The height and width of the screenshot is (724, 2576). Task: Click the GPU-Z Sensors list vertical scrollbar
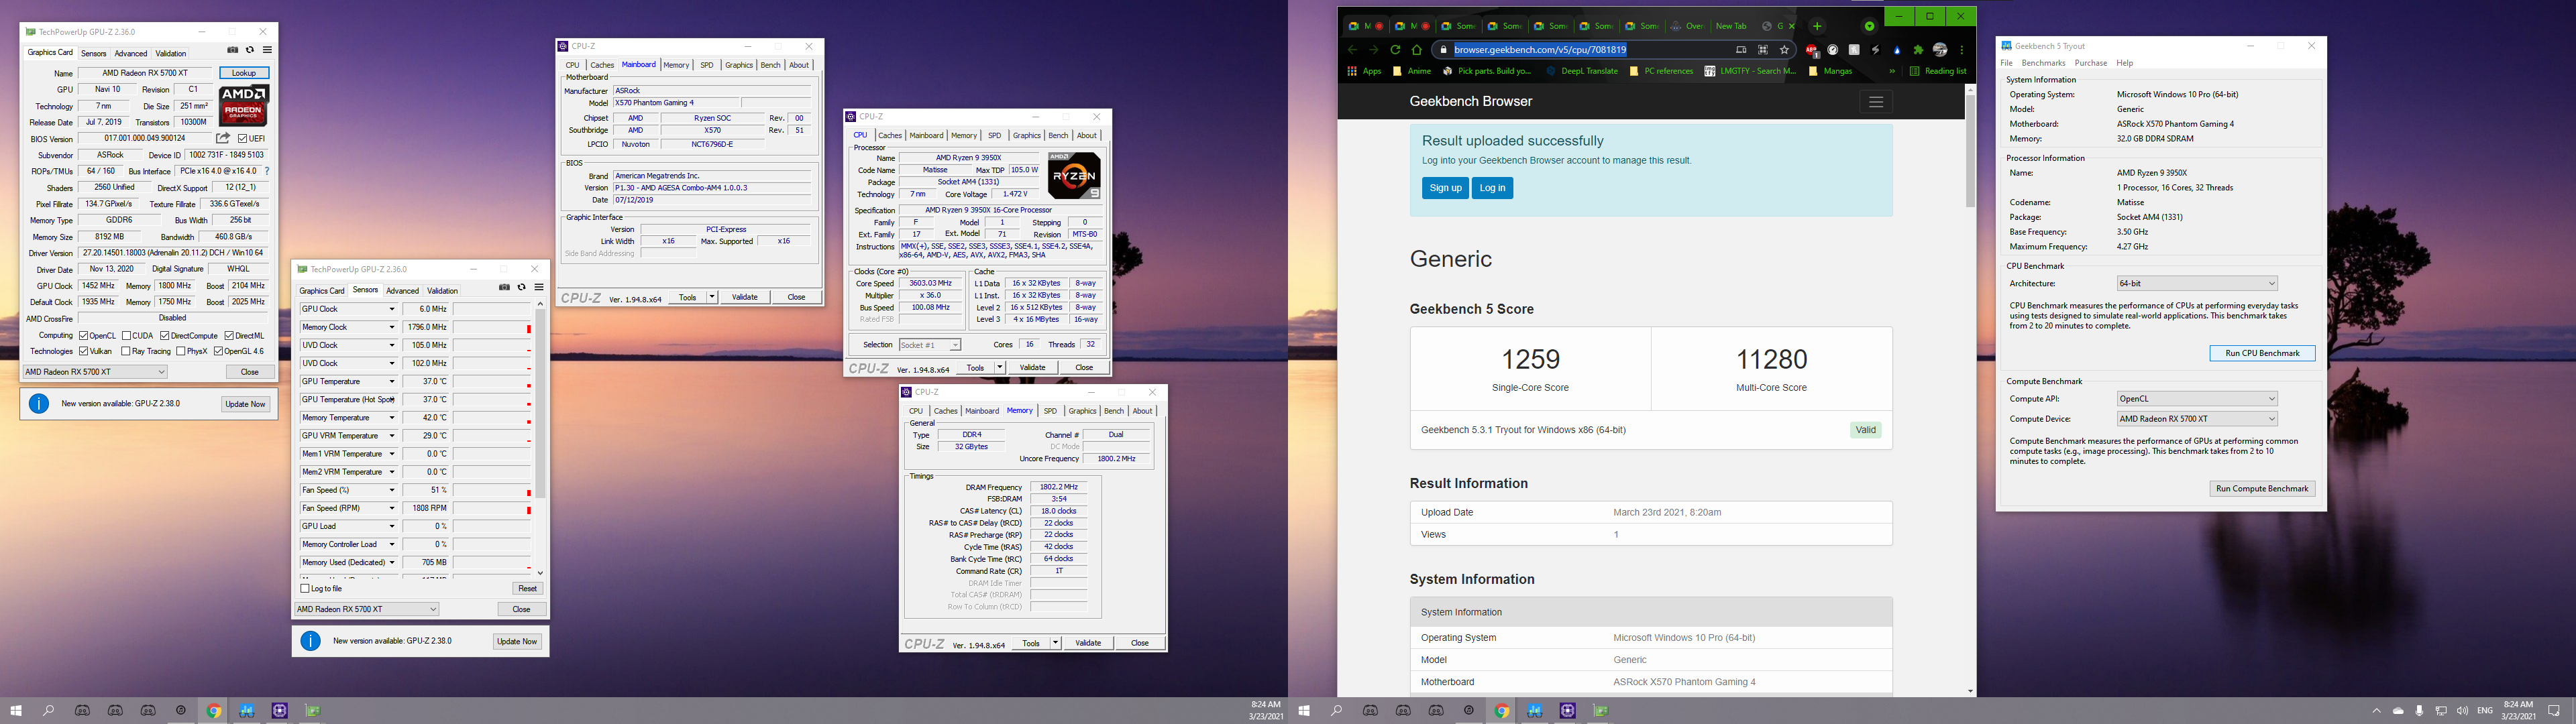tap(540, 403)
